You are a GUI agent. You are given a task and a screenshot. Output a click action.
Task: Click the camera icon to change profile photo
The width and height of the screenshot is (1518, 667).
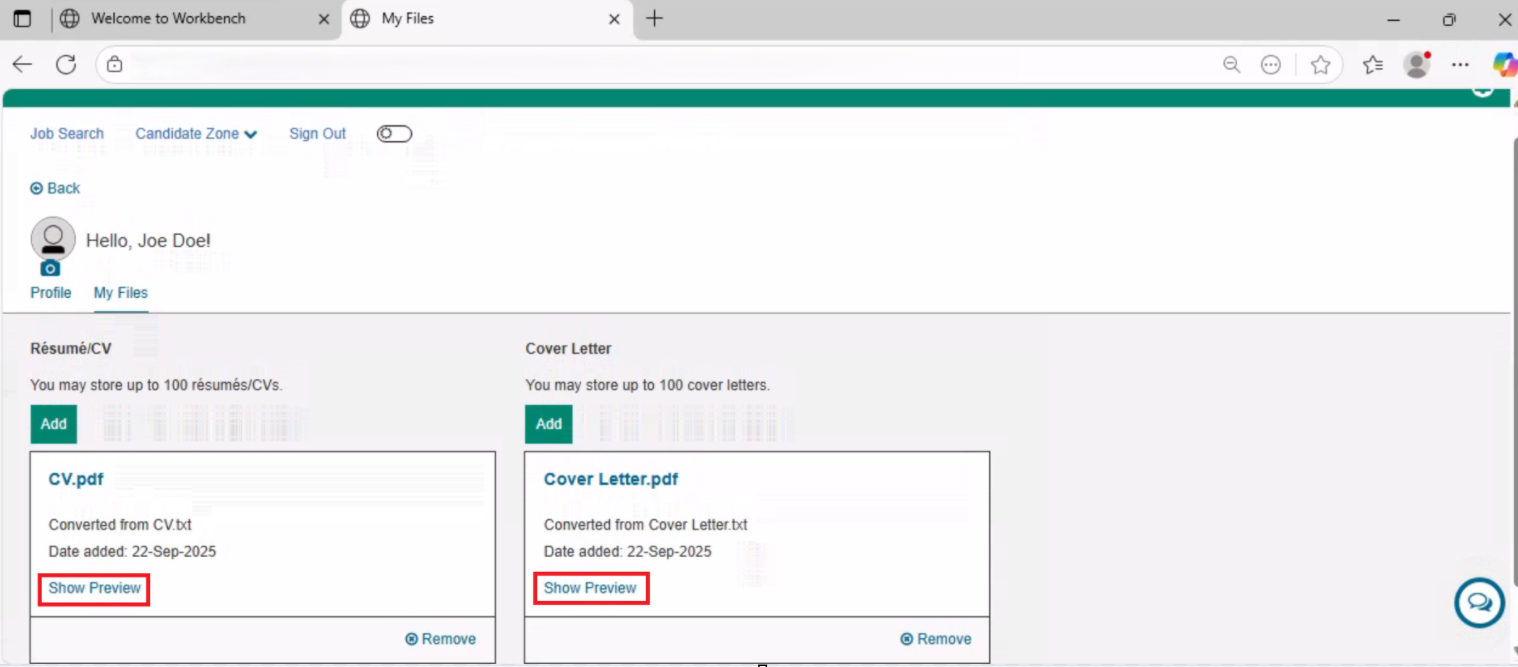50,269
